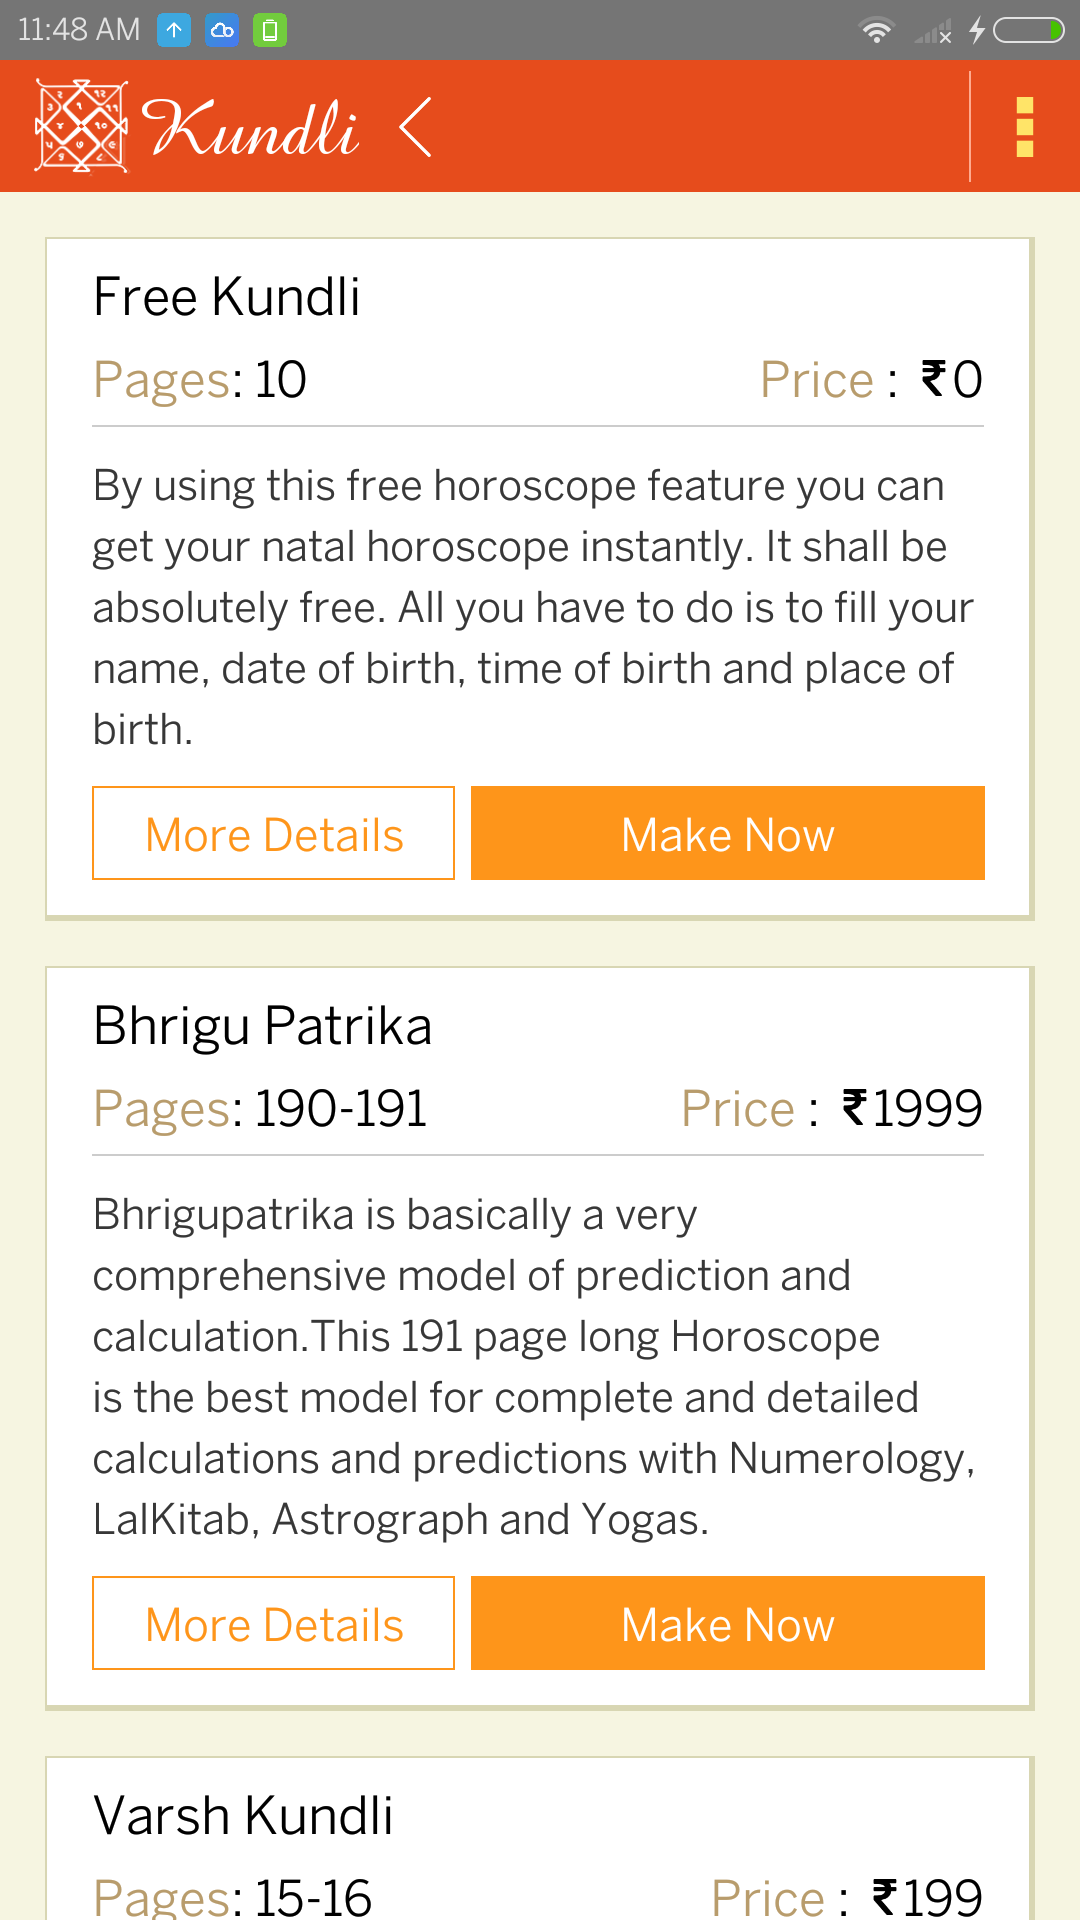Tap the Wi-Fi status icon
This screenshot has height=1920, width=1080.
[x=876, y=31]
